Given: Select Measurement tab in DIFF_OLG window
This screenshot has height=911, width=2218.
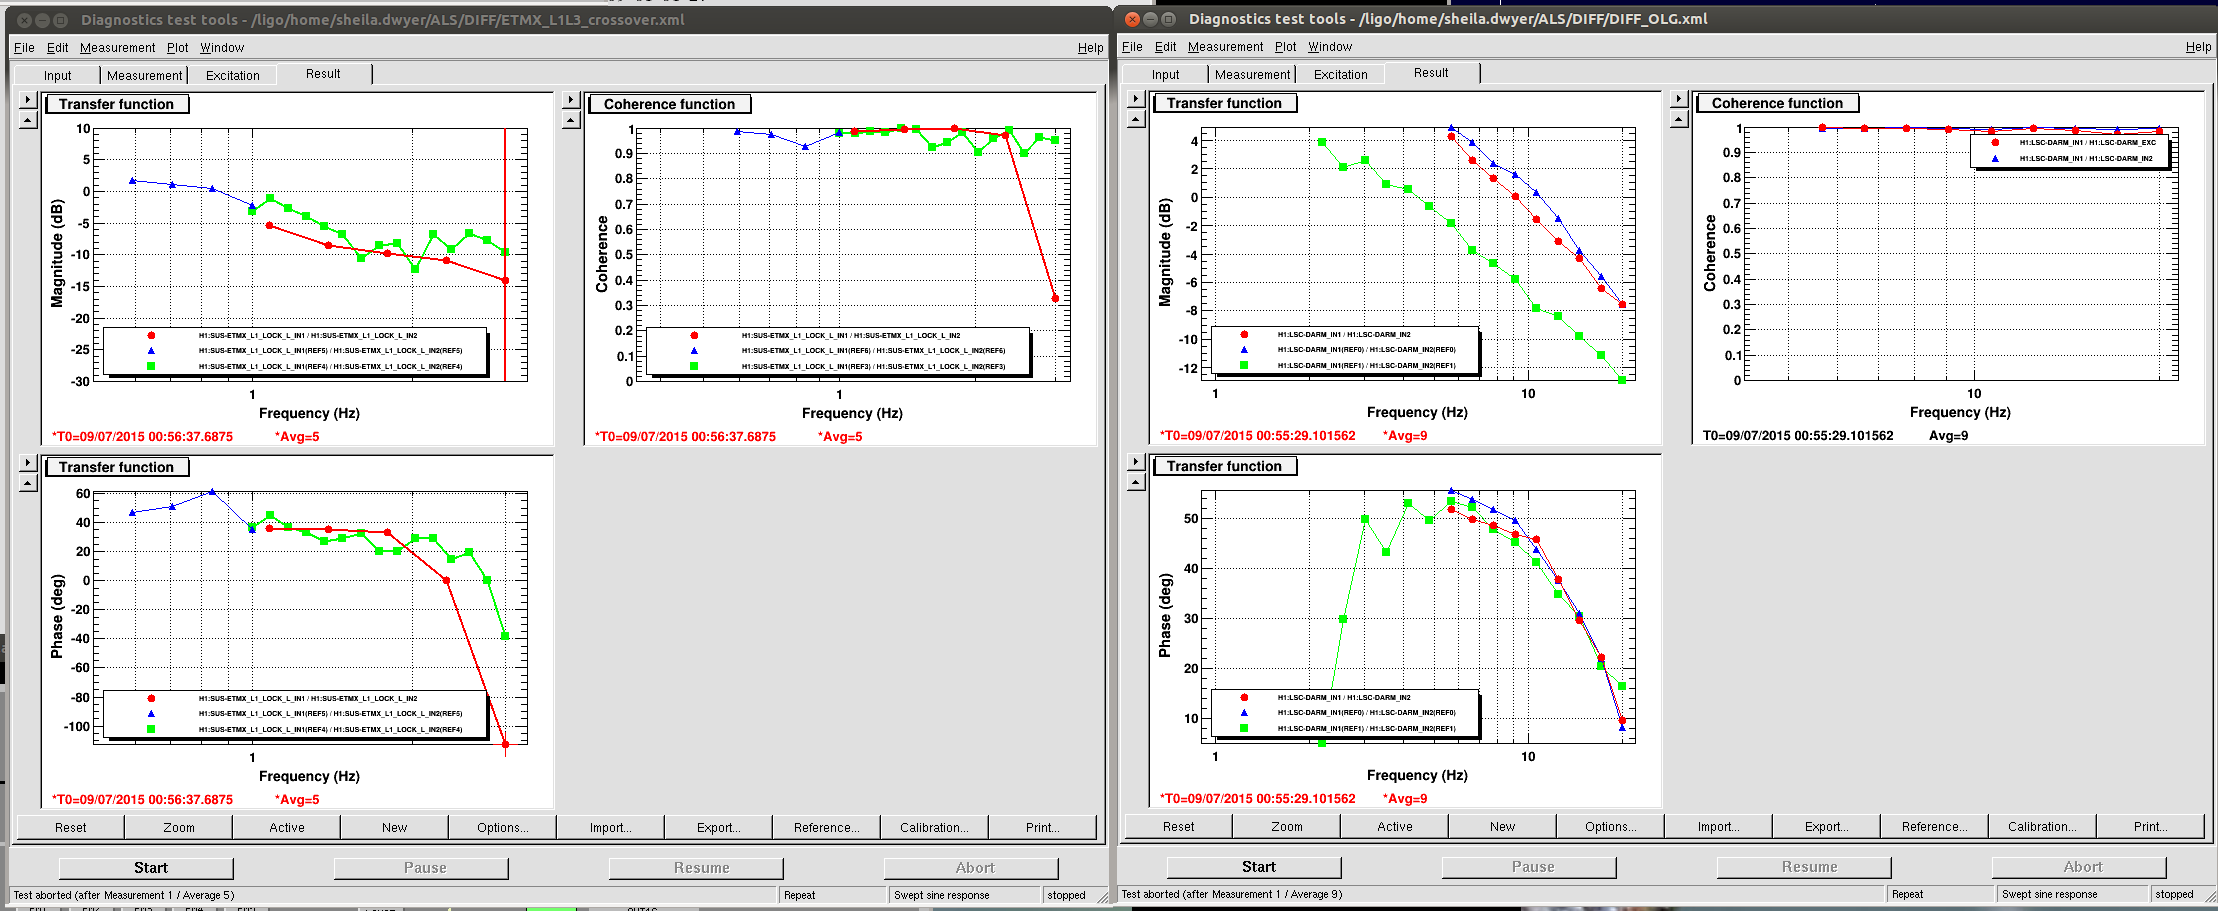Looking at the screenshot, I should click(x=1252, y=74).
